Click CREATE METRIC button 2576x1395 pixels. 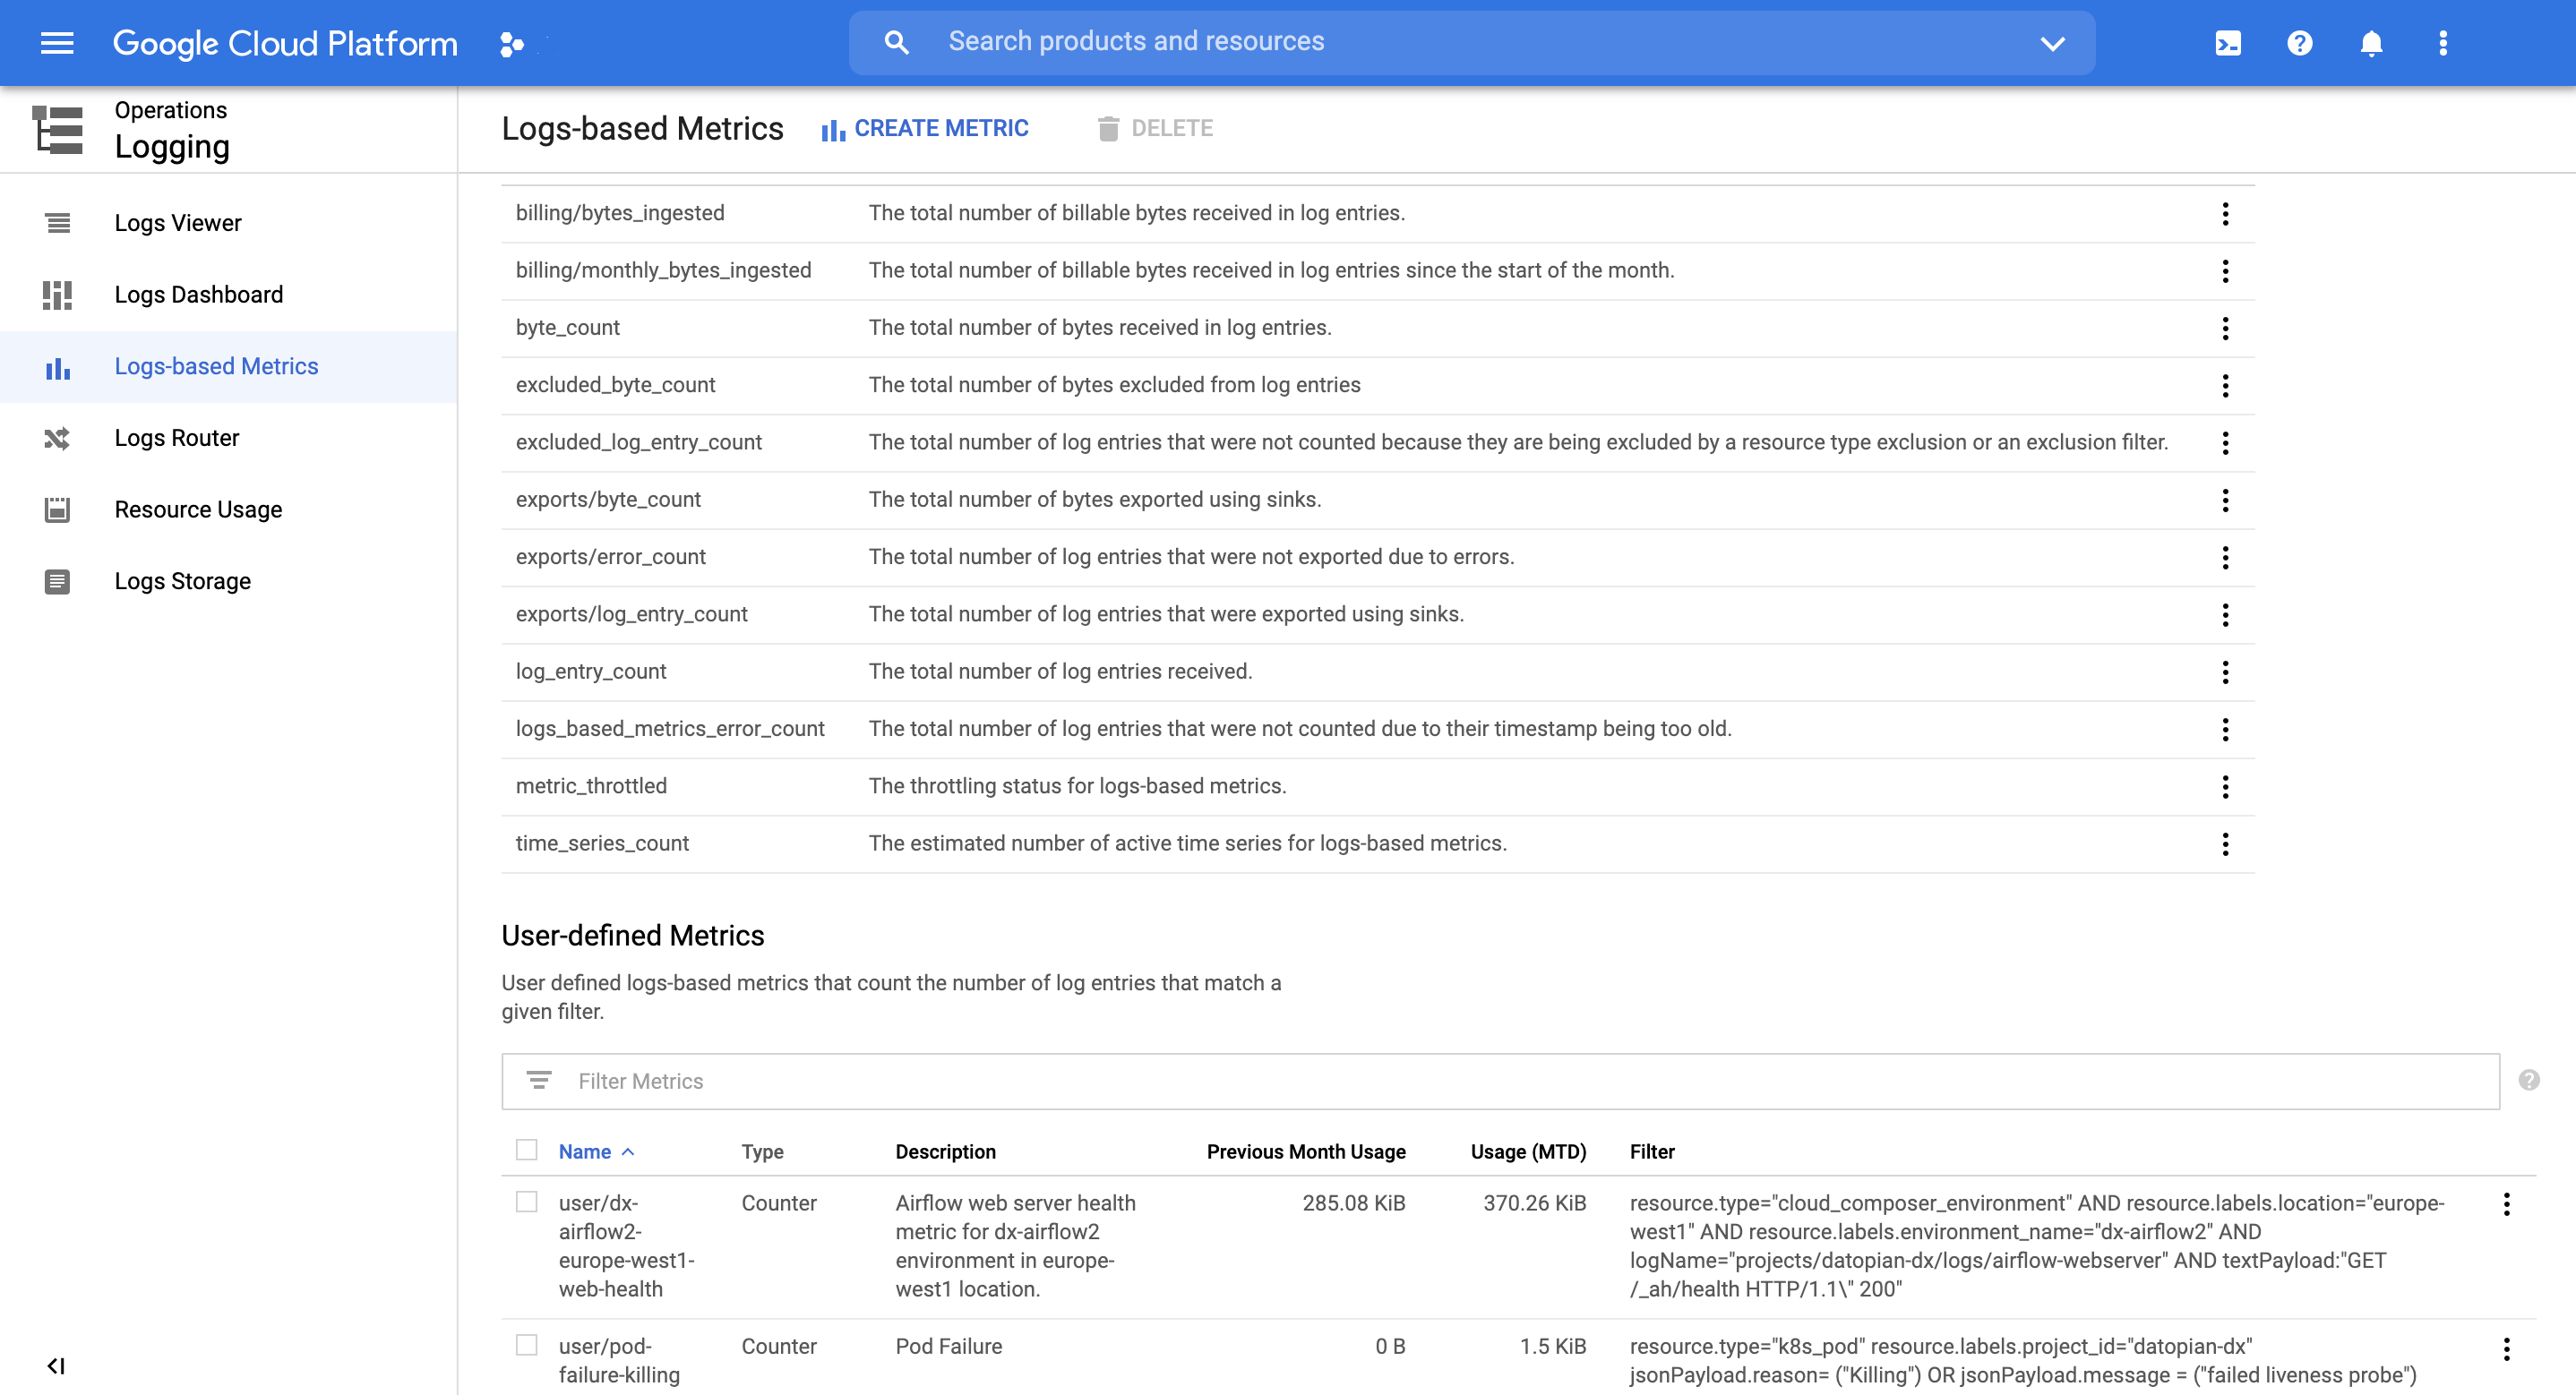[925, 128]
